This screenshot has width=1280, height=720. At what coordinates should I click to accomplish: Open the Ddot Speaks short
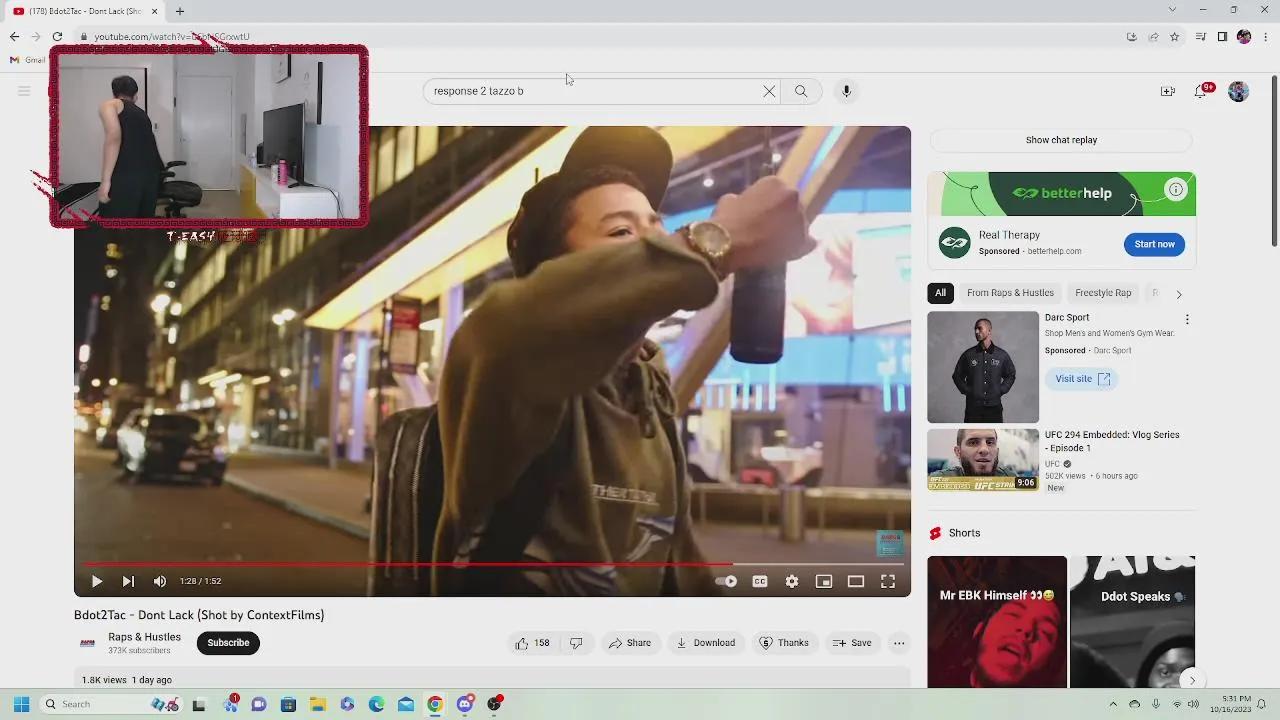click(1133, 622)
